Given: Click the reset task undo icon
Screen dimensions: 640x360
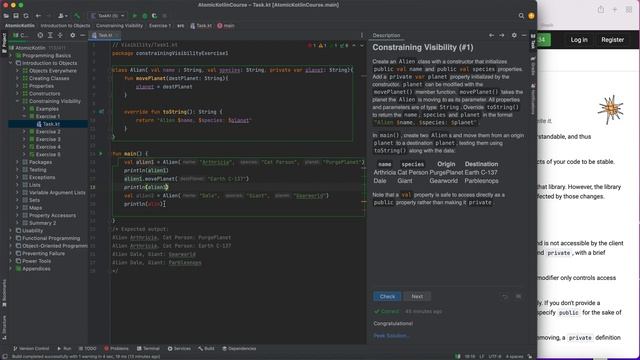Looking at the screenshot, I should pyautogui.click(x=505, y=297).
